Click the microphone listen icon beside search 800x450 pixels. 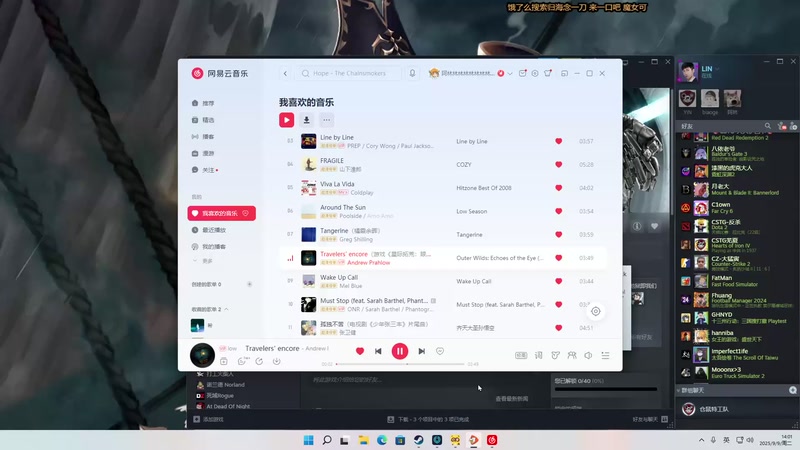click(x=412, y=73)
